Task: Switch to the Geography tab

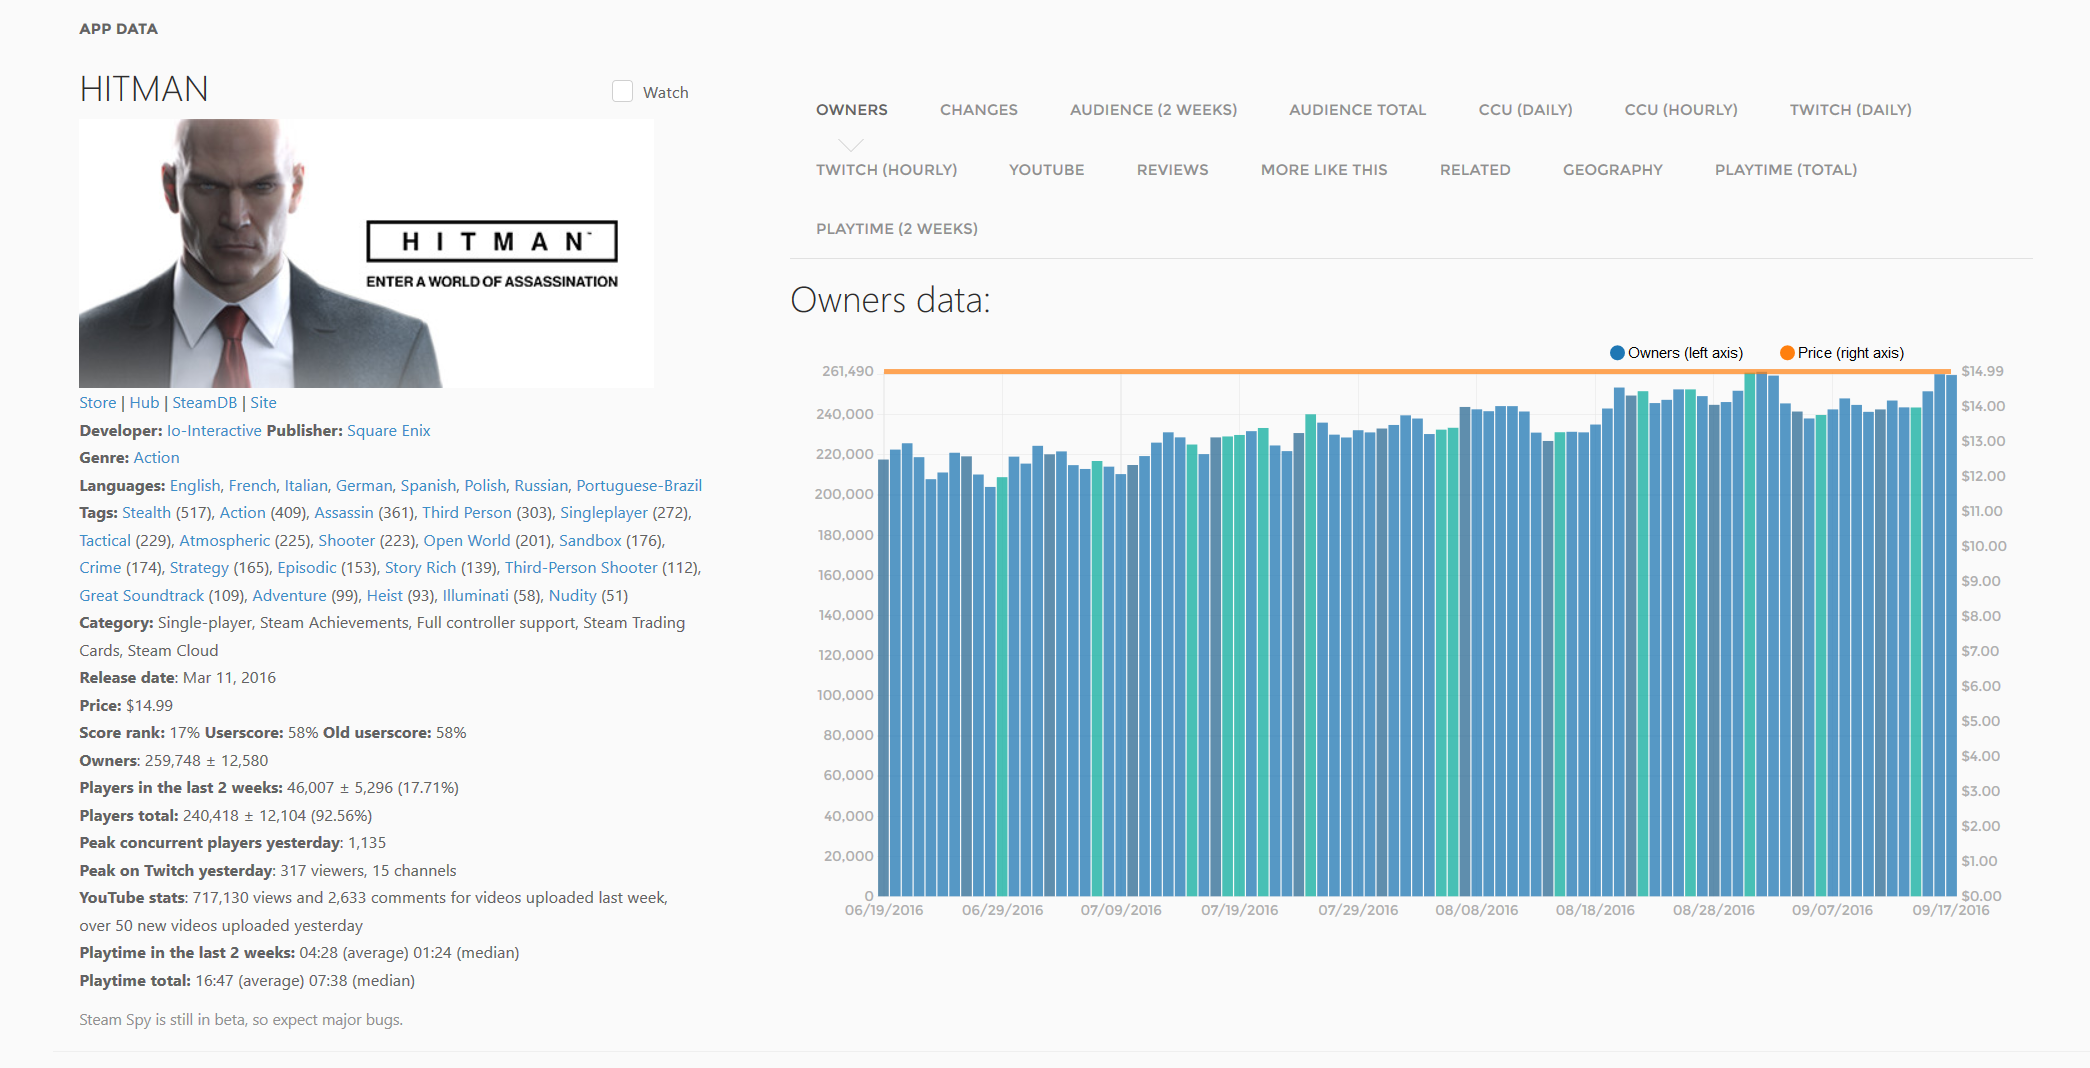Action: [1612, 170]
